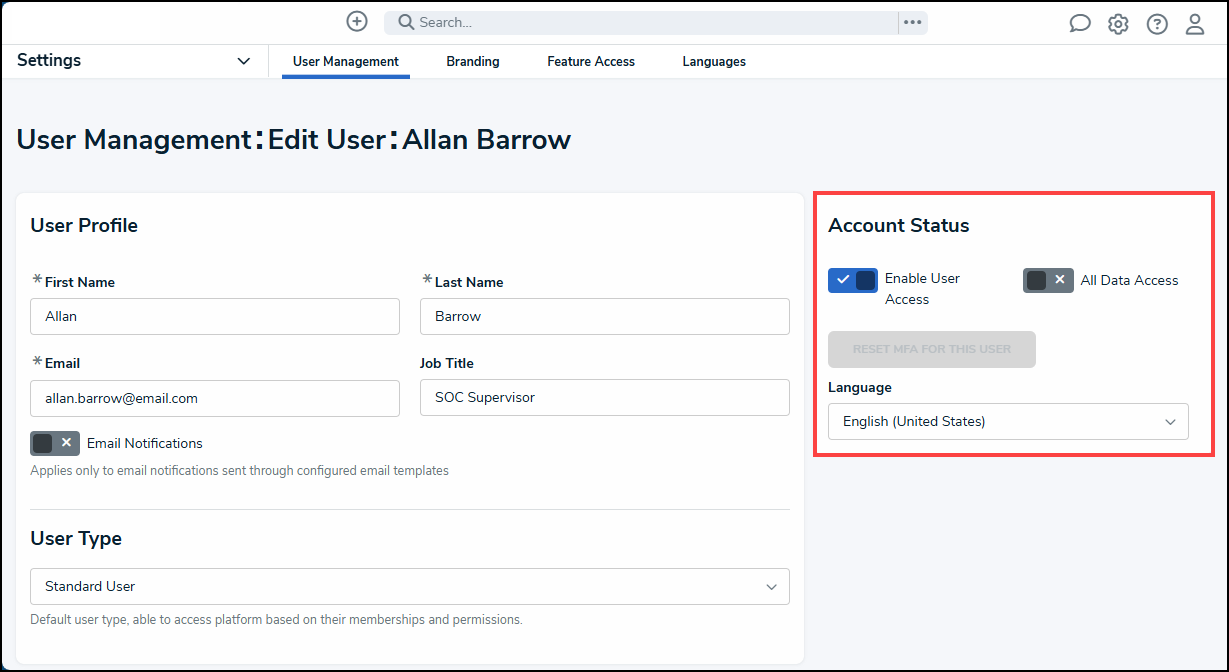1229x672 pixels.
Task: Click the Account Status heading
Action: pyautogui.click(x=899, y=226)
